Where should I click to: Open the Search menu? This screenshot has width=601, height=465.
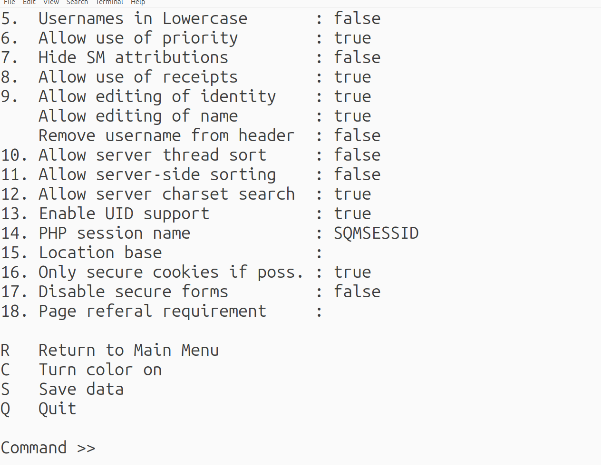click(77, 2)
